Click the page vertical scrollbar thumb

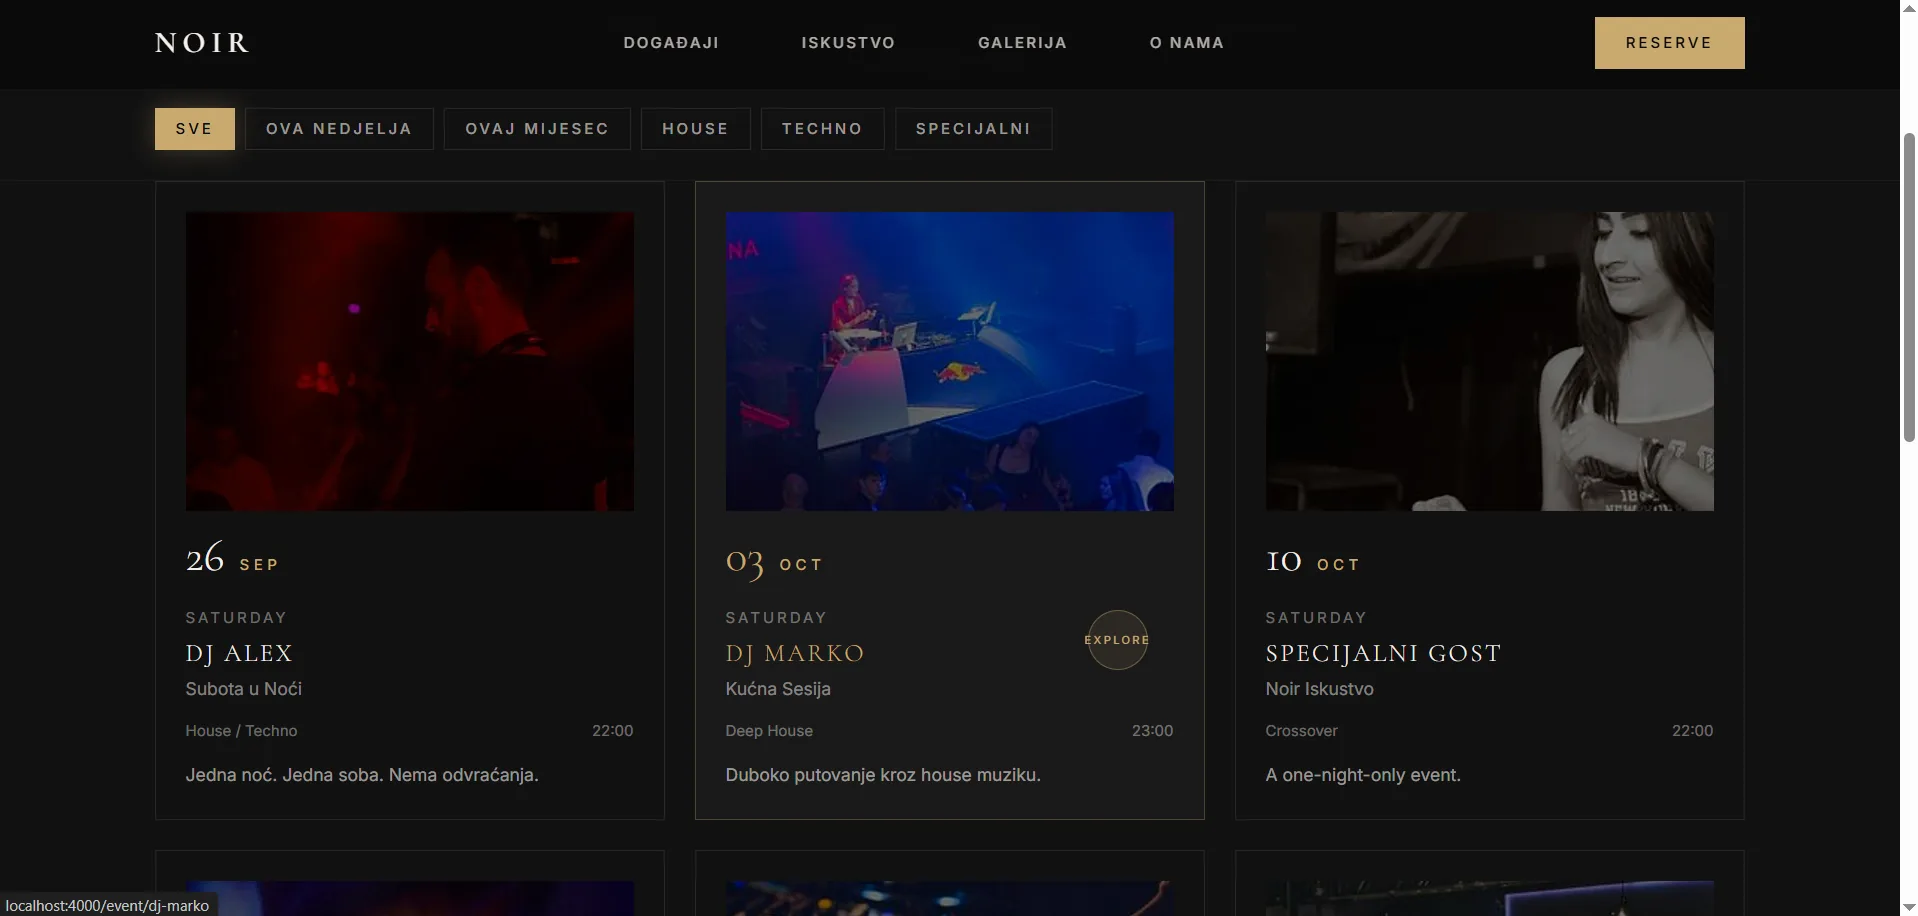[1909, 287]
